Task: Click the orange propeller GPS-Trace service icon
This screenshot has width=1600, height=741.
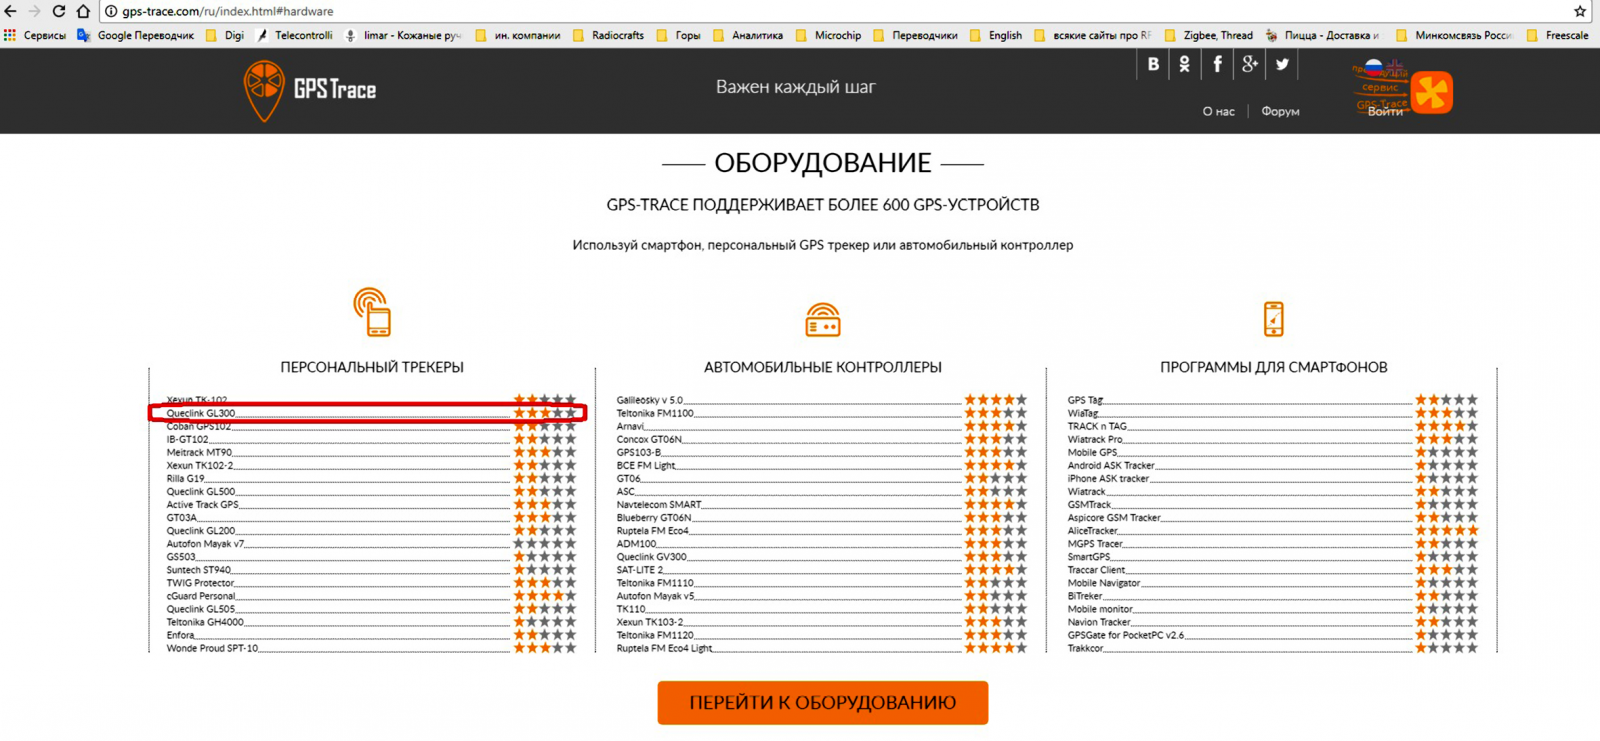Action: point(1432,92)
